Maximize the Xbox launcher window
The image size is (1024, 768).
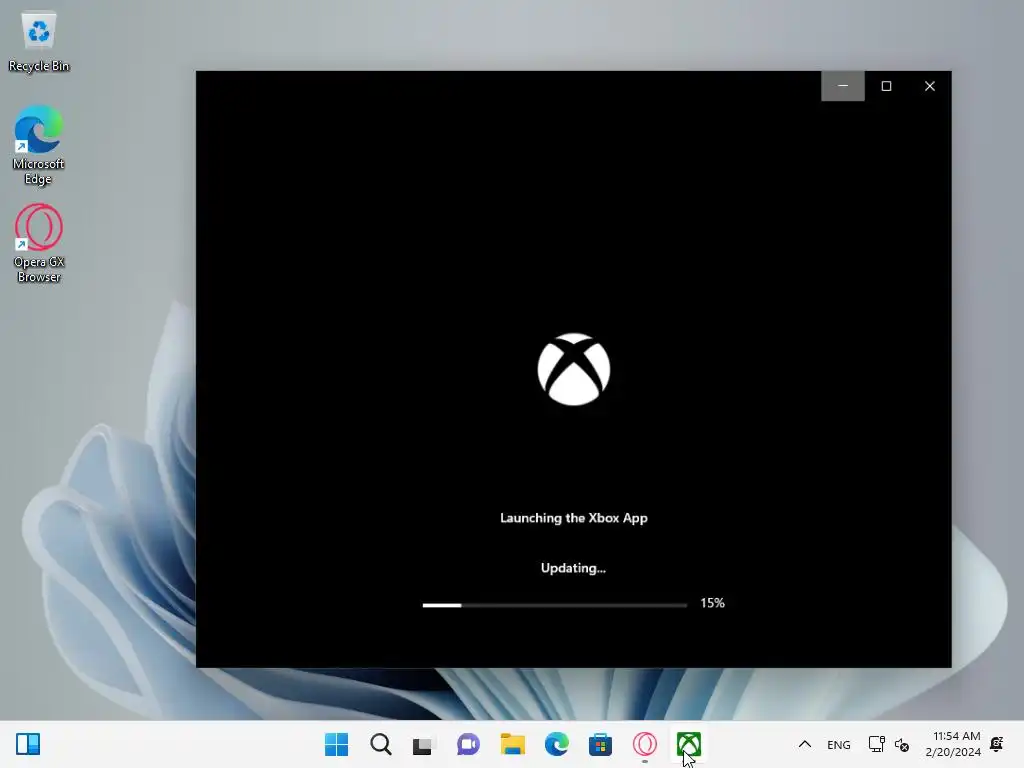pos(886,86)
